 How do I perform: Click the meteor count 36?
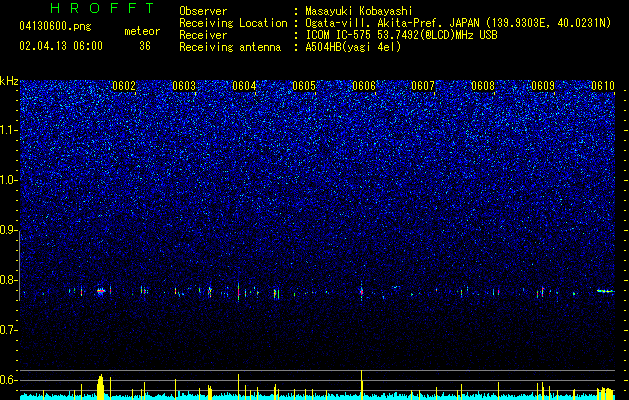pyautogui.click(x=145, y=46)
